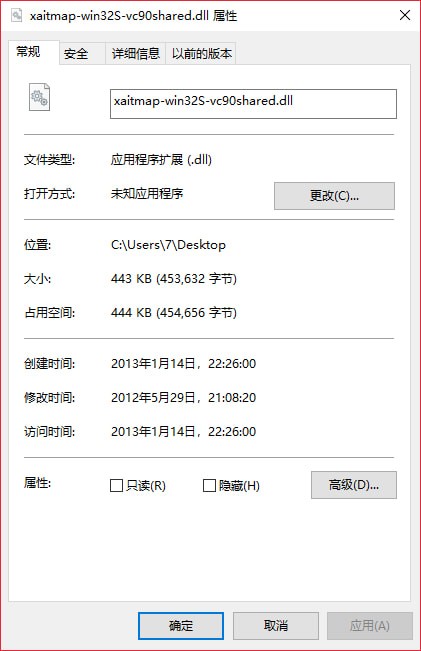Click the 取消 button
The width and height of the screenshot is (421, 651).
tap(276, 626)
